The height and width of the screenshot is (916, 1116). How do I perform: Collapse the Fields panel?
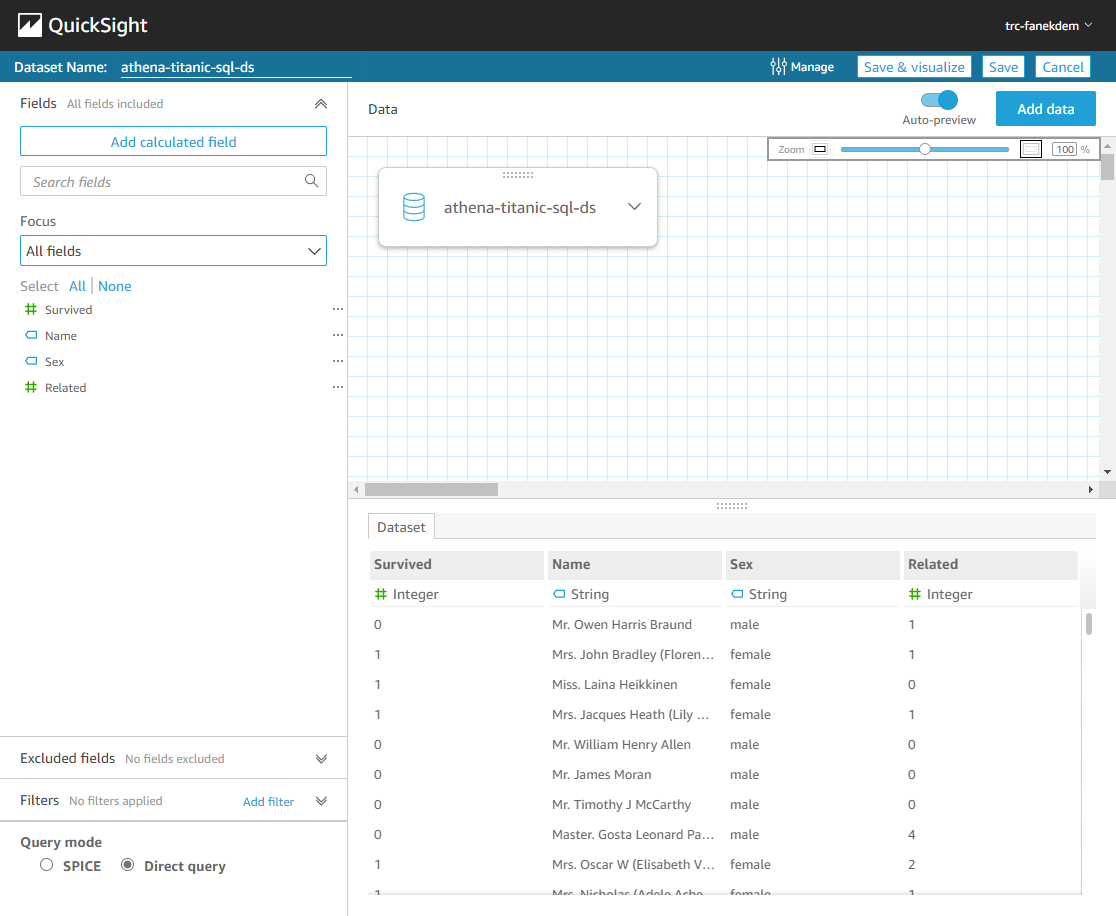pyautogui.click(x=321, y=104)
